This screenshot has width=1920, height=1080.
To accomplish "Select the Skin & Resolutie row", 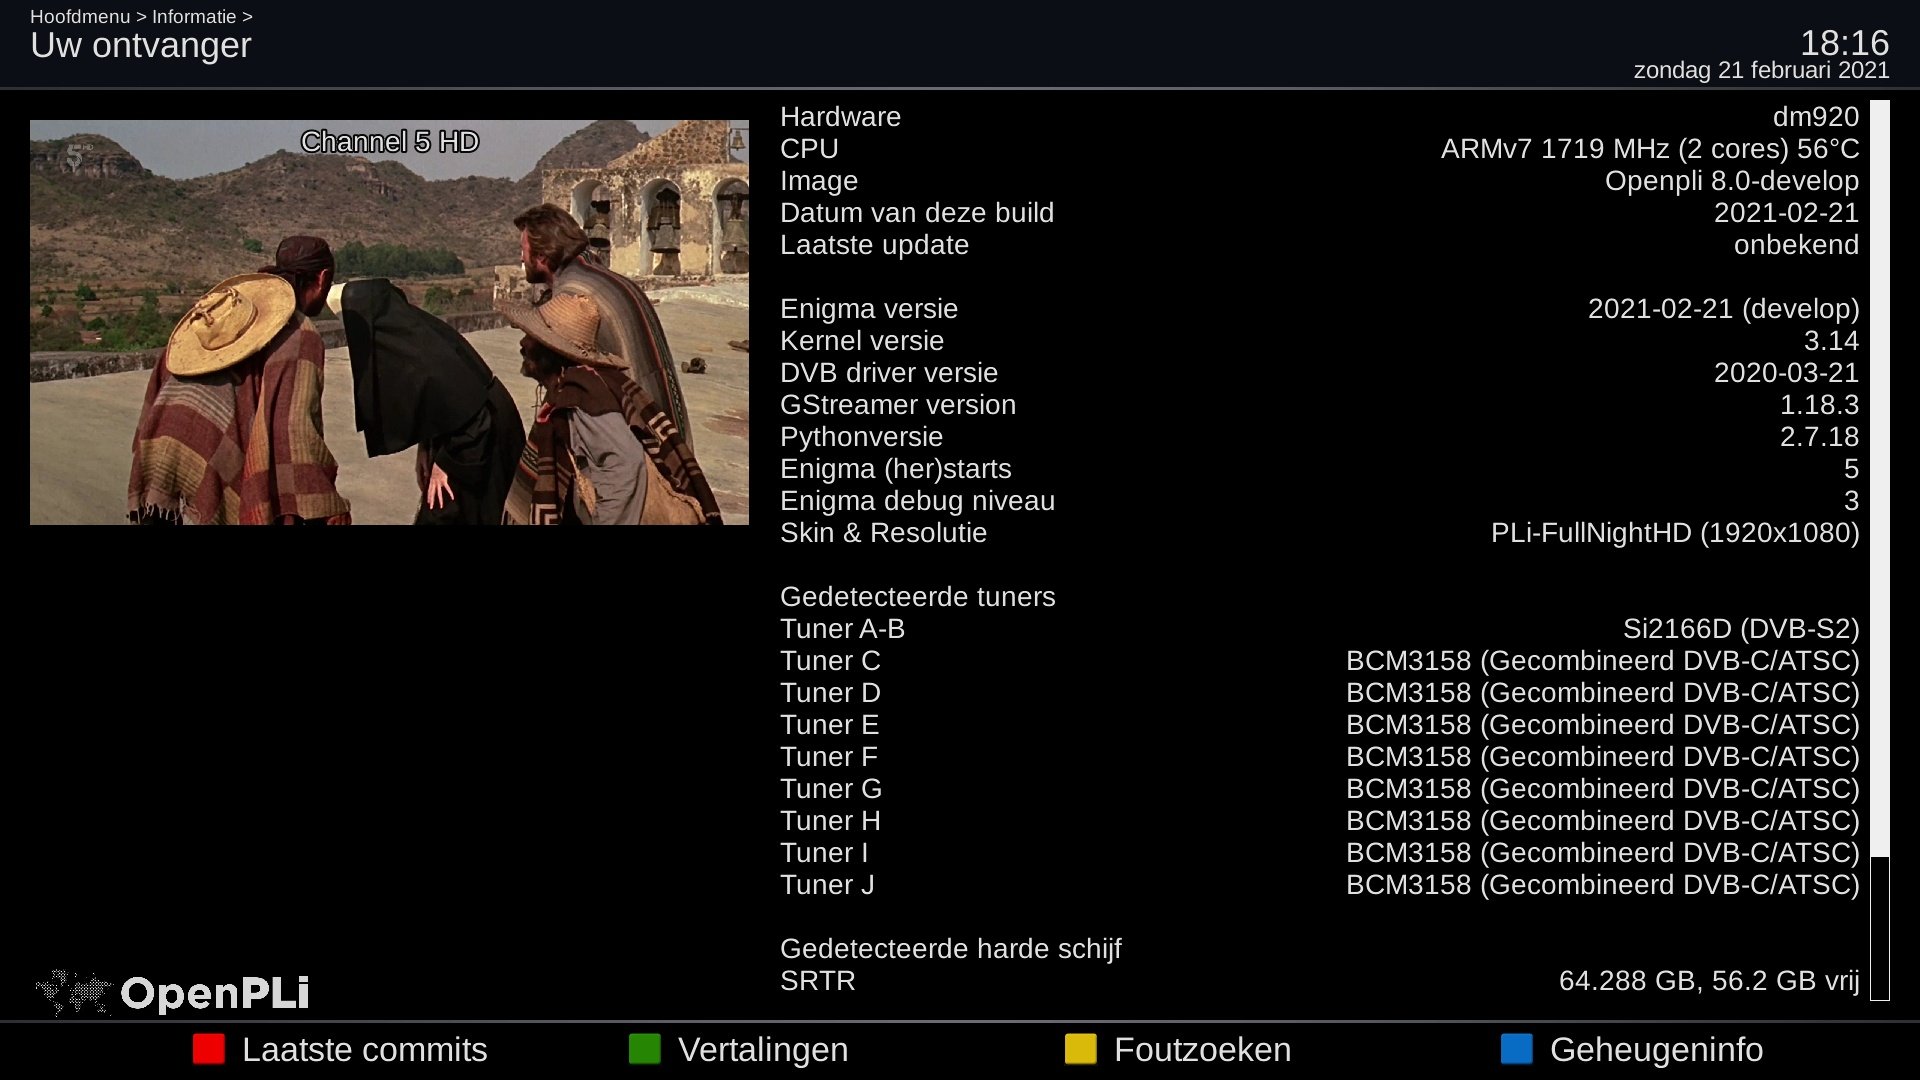I will pyautogui.click(x=1320, y=533).
